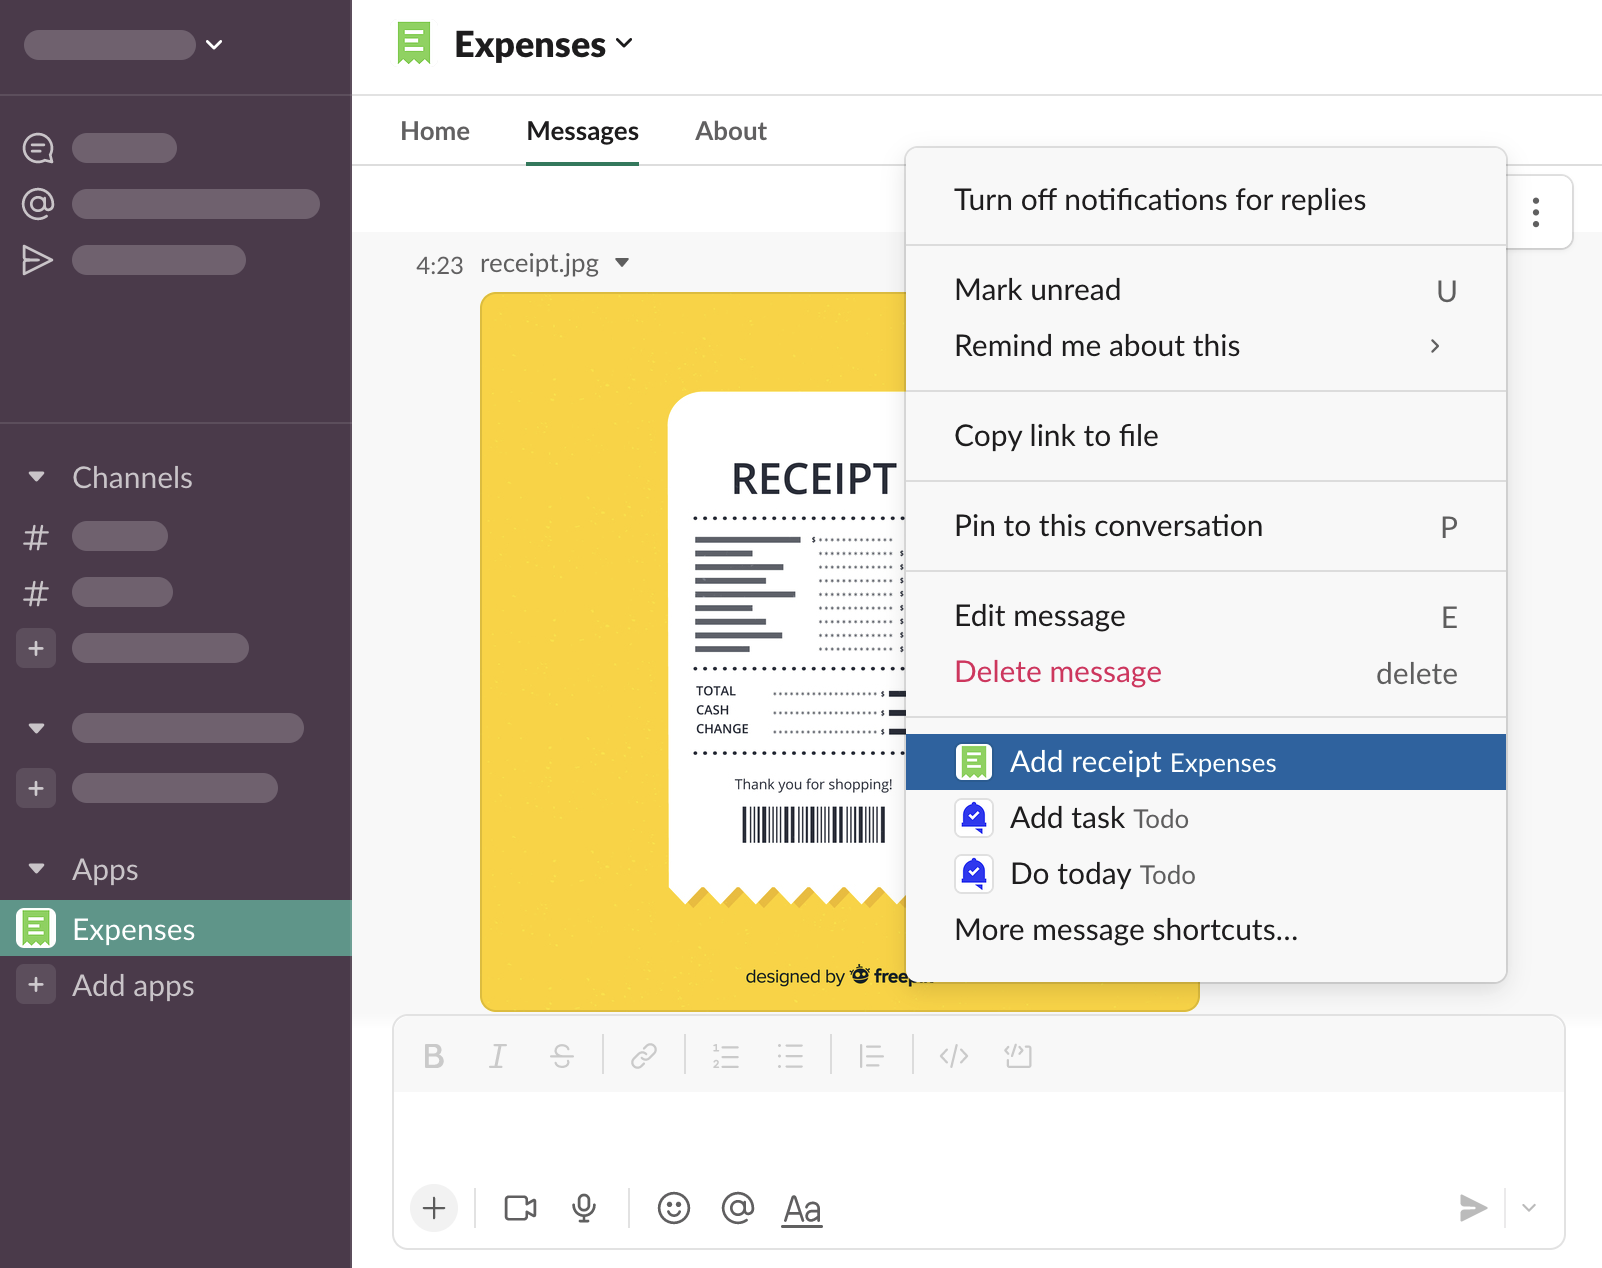This screenshot has width=1602, height=1268.
Task: Collapse the Channels section
Action: pyautogui.click(x=37, y=477)
